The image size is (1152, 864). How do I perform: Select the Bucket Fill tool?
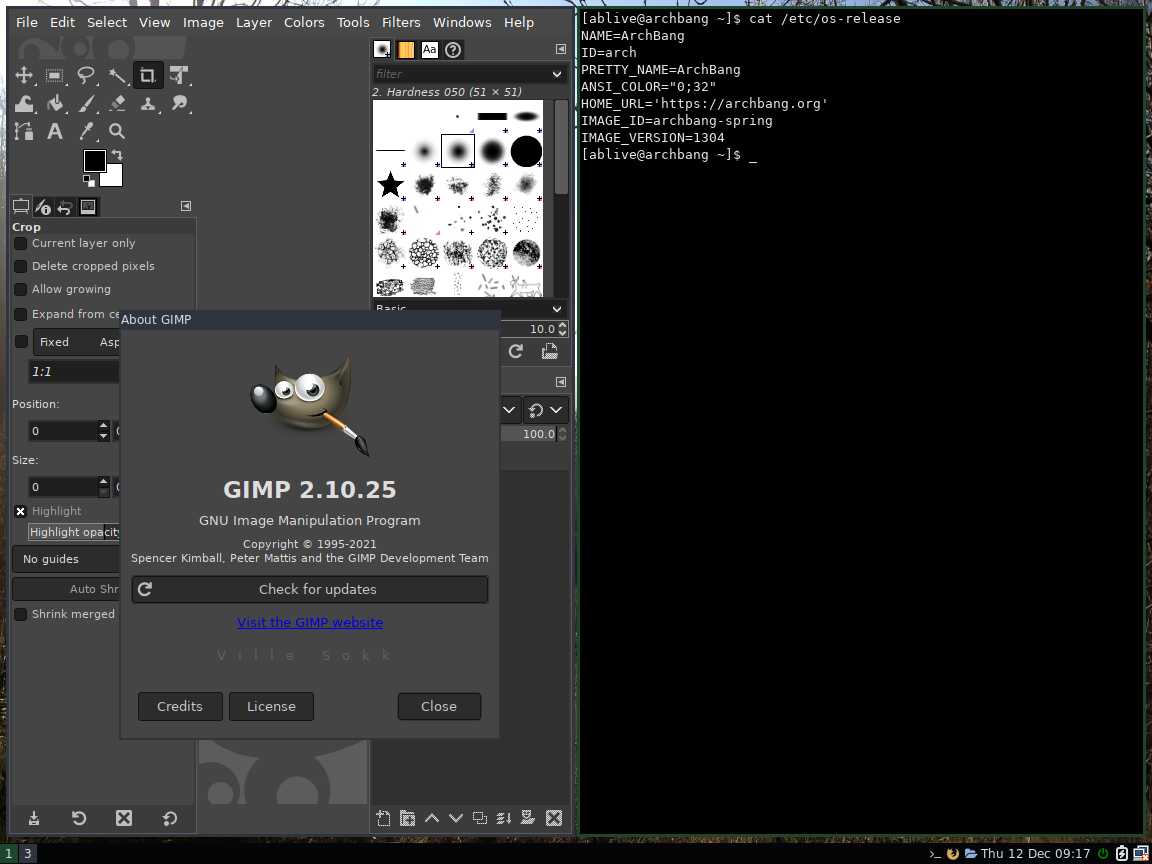(54, 104)
